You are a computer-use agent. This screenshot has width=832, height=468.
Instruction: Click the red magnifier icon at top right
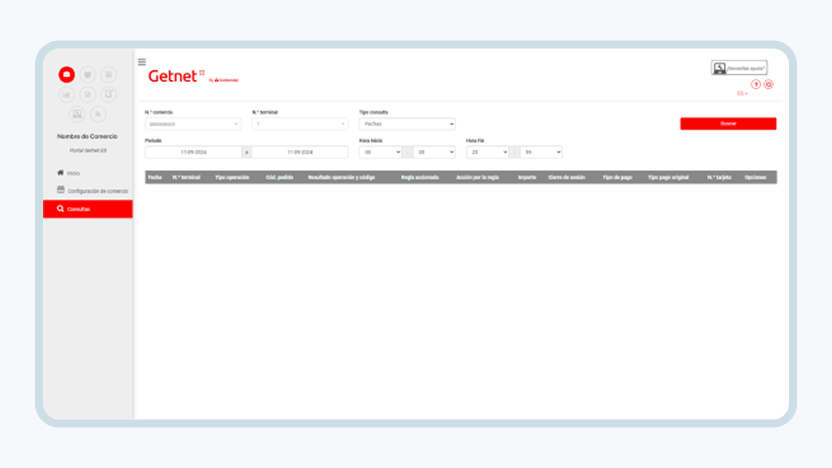tap(768, 84)
